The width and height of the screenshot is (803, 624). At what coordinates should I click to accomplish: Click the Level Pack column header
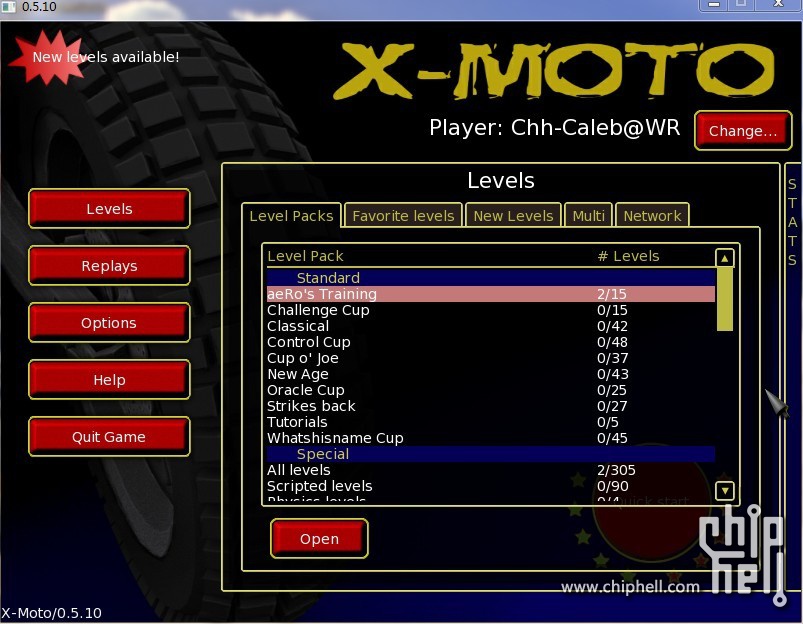305,256
